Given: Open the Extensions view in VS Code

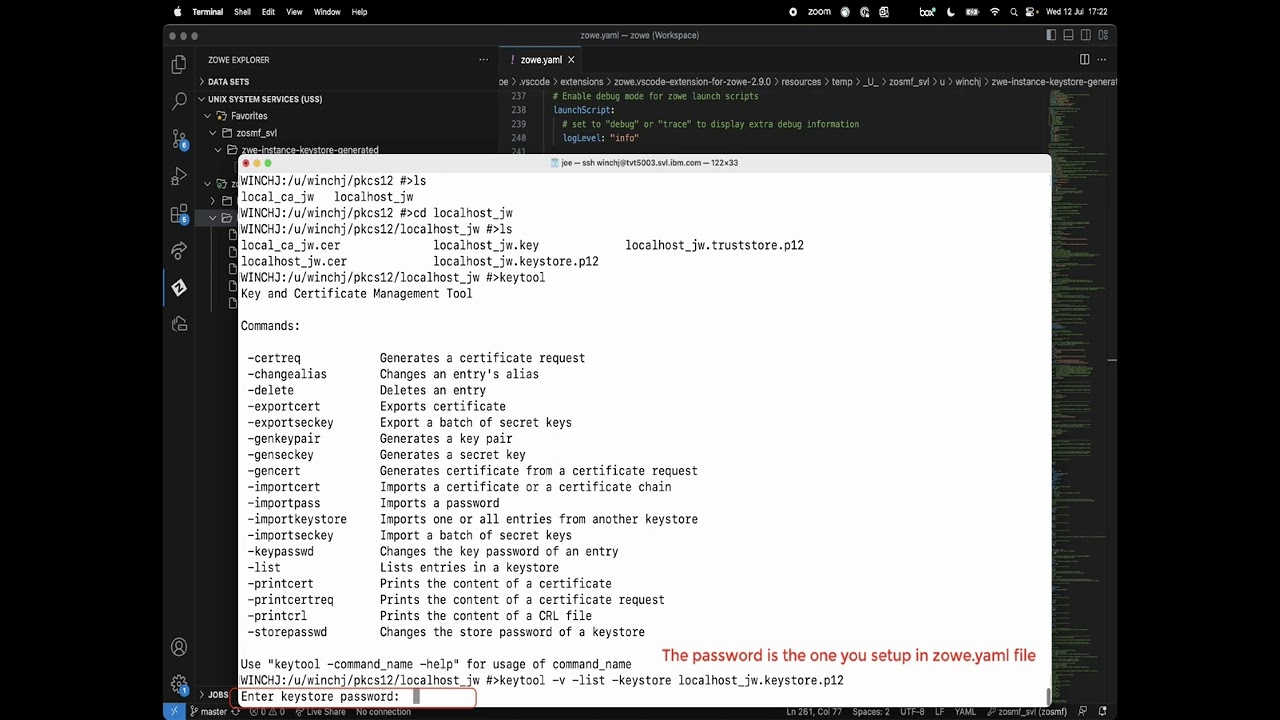Looking at the screenshot, I should pos(179,213).
